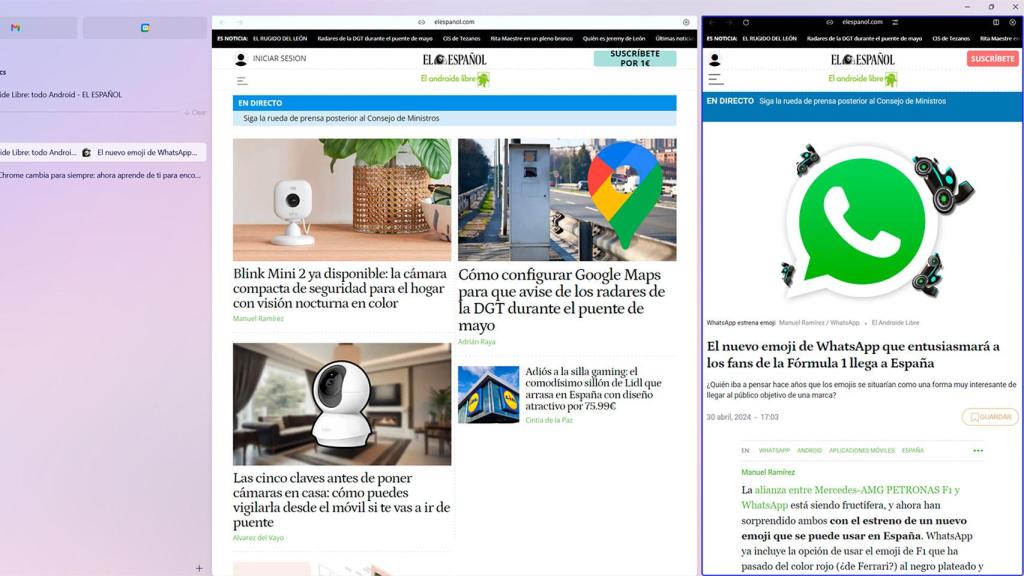Click the Clear button in the sidebar
Viewport: 1024px width, 576px height.
tap(195, 113)
